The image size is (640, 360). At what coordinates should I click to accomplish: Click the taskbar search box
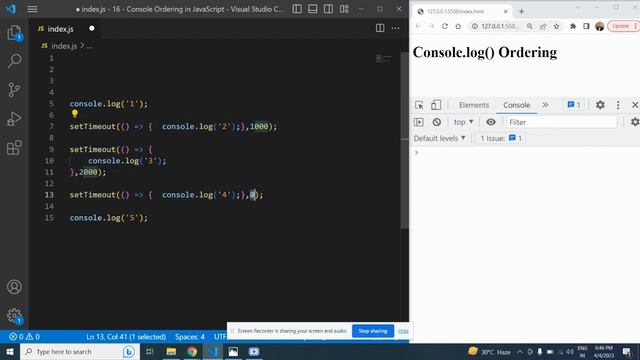coord(80,351)
